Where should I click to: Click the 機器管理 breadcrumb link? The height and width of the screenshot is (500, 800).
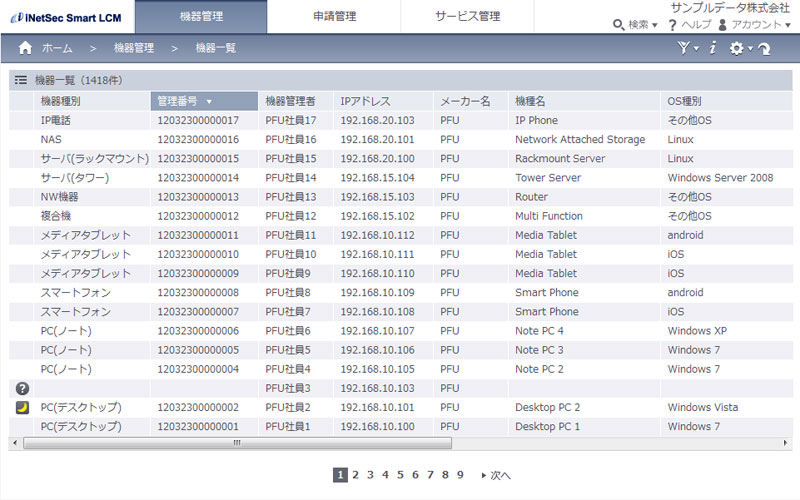tap(134, 48)
